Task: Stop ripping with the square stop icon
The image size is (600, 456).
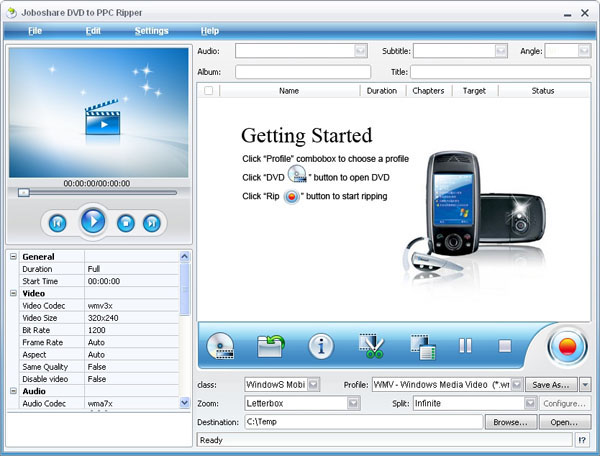Action: (x=505, y=346)
